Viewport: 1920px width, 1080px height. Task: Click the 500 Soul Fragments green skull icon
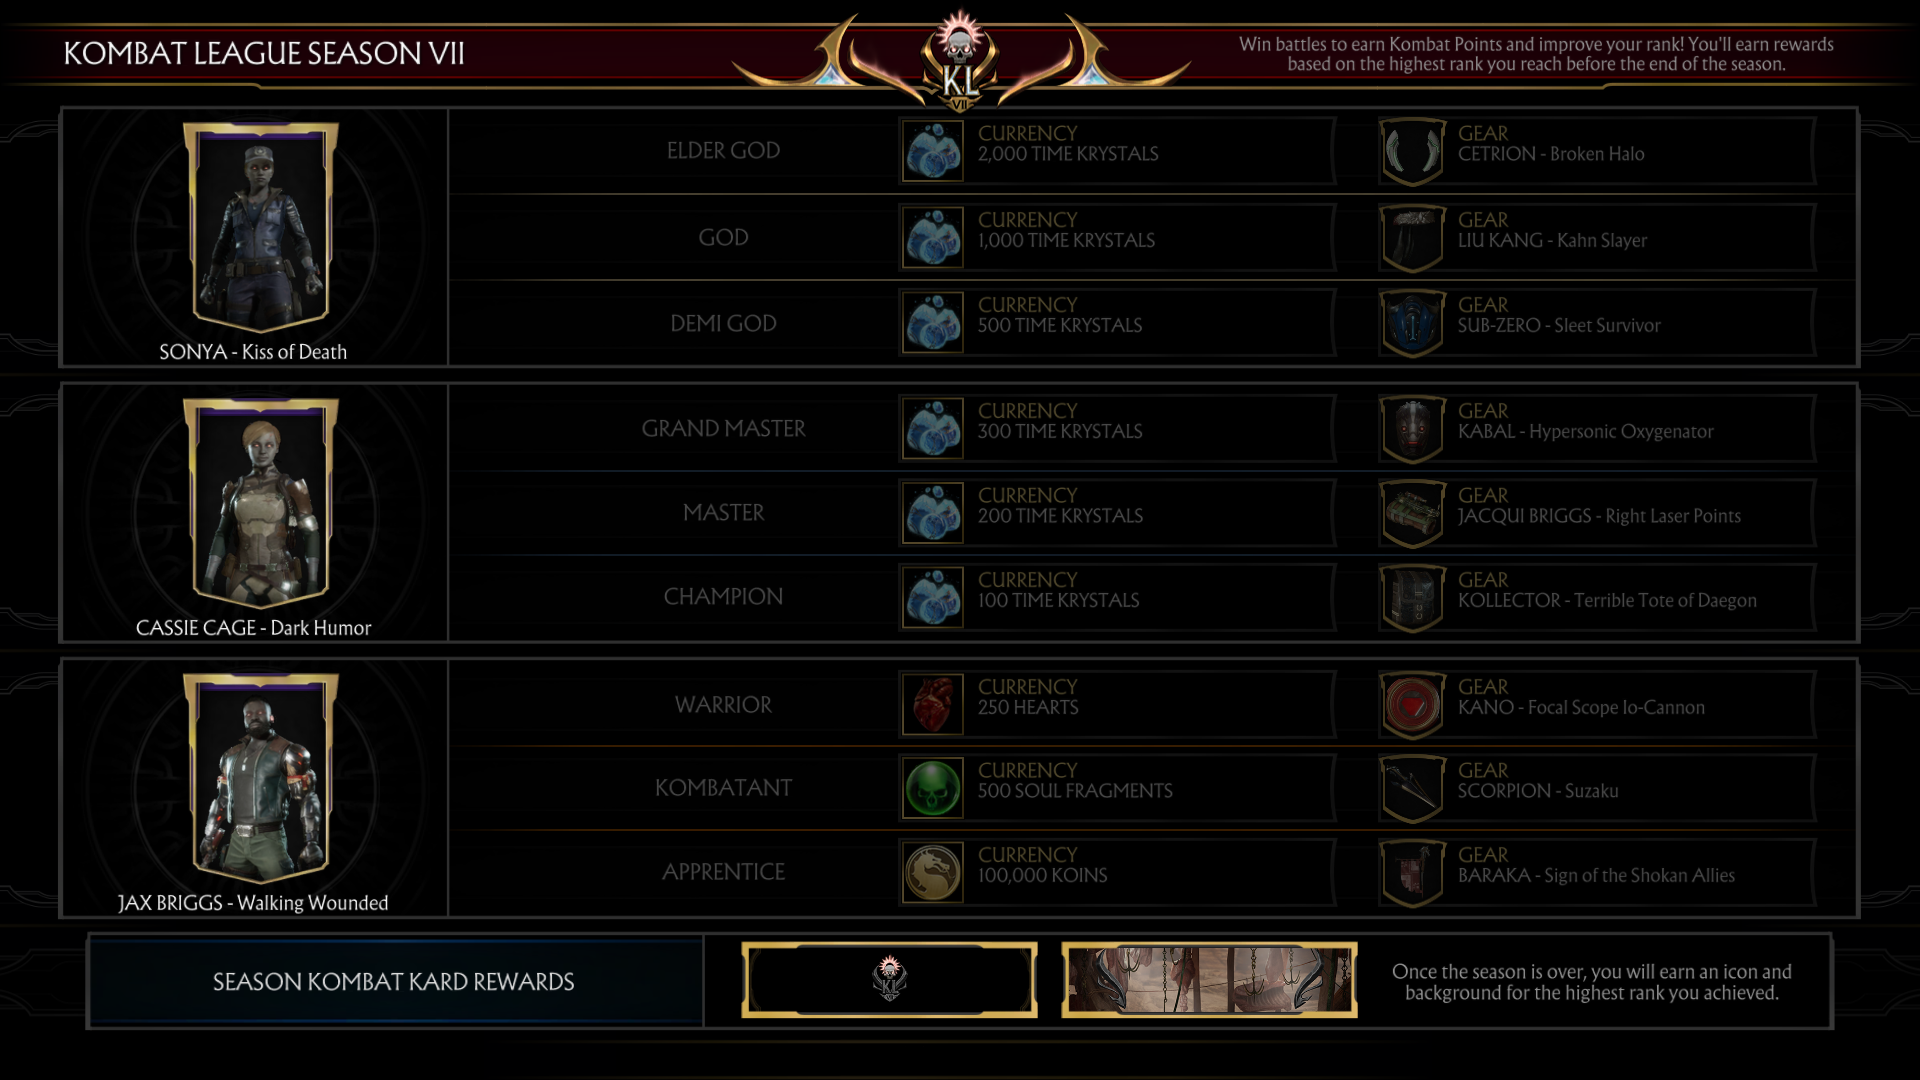[932, 788]
